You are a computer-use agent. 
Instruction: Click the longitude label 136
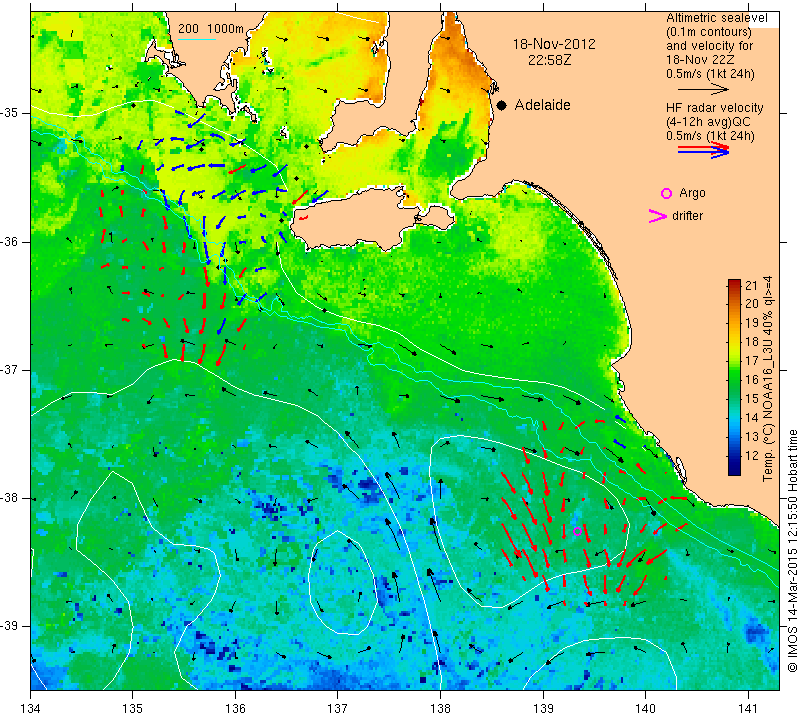point(235,708)
